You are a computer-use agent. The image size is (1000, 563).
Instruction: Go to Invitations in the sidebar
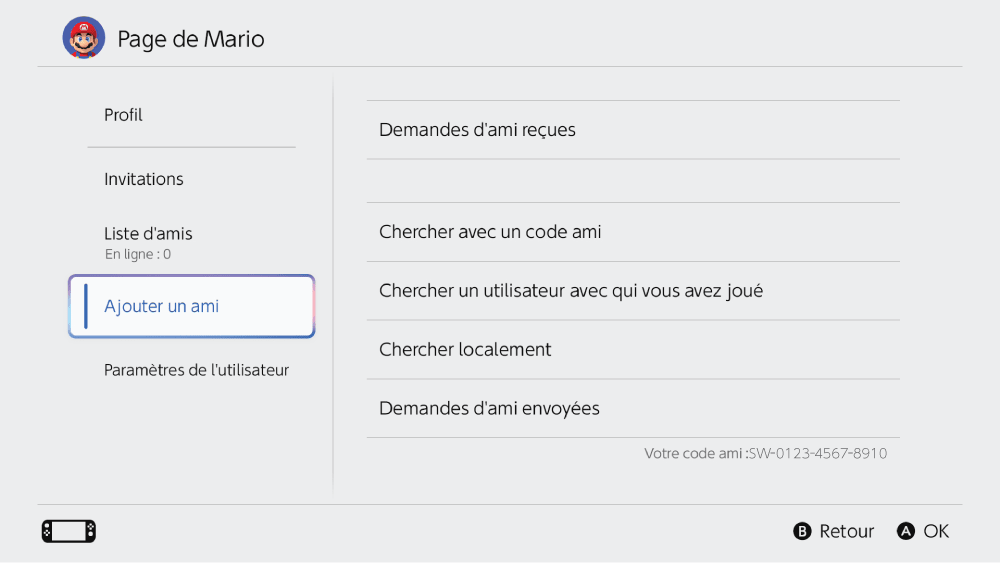point(144,179)
